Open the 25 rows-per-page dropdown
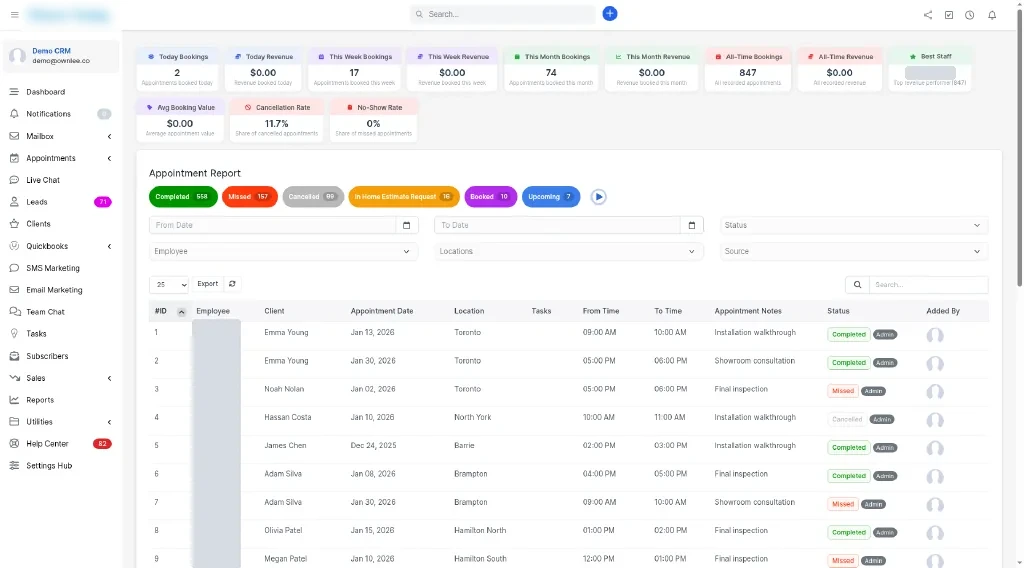The height and width of the screenshot is (568, 1024). click(x=168, y=285)
